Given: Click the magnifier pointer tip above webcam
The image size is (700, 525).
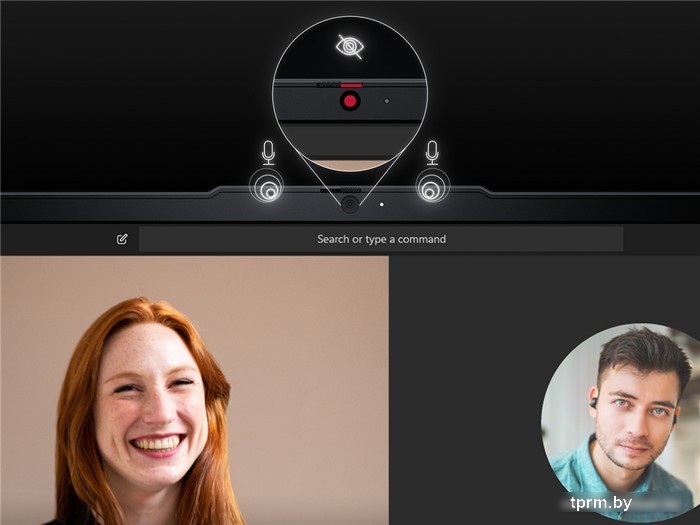Looking at the screenshot, I should pos(349,192).
